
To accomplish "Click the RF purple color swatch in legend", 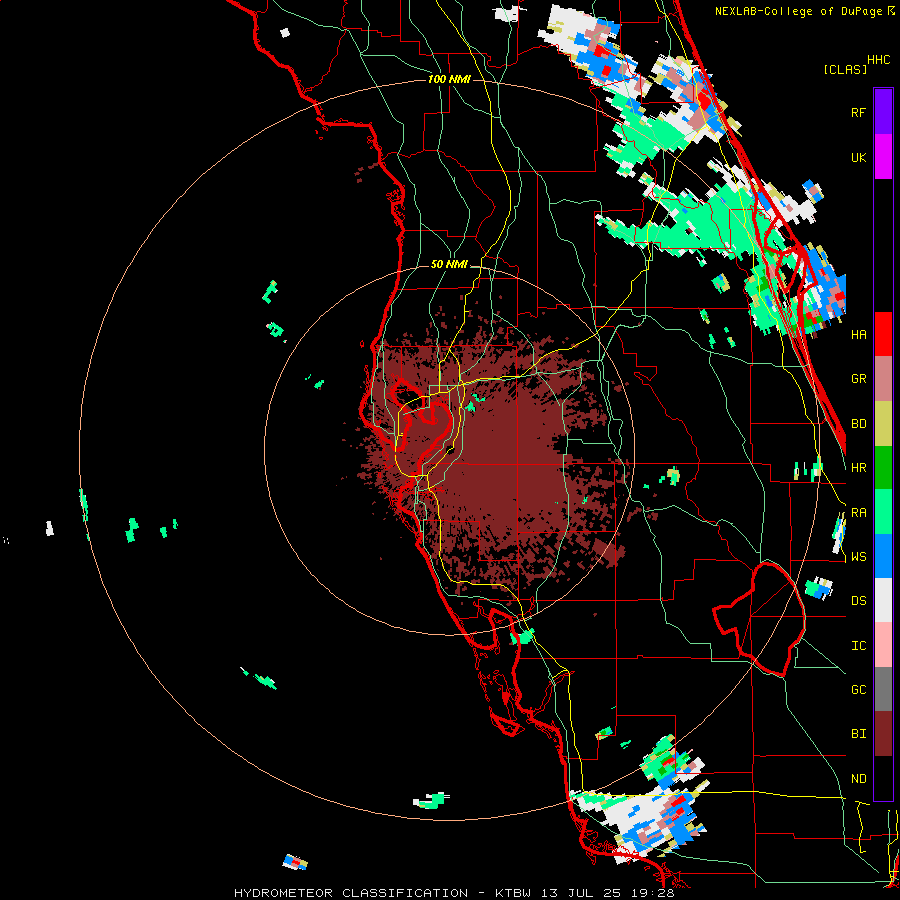I will (883, 112).
